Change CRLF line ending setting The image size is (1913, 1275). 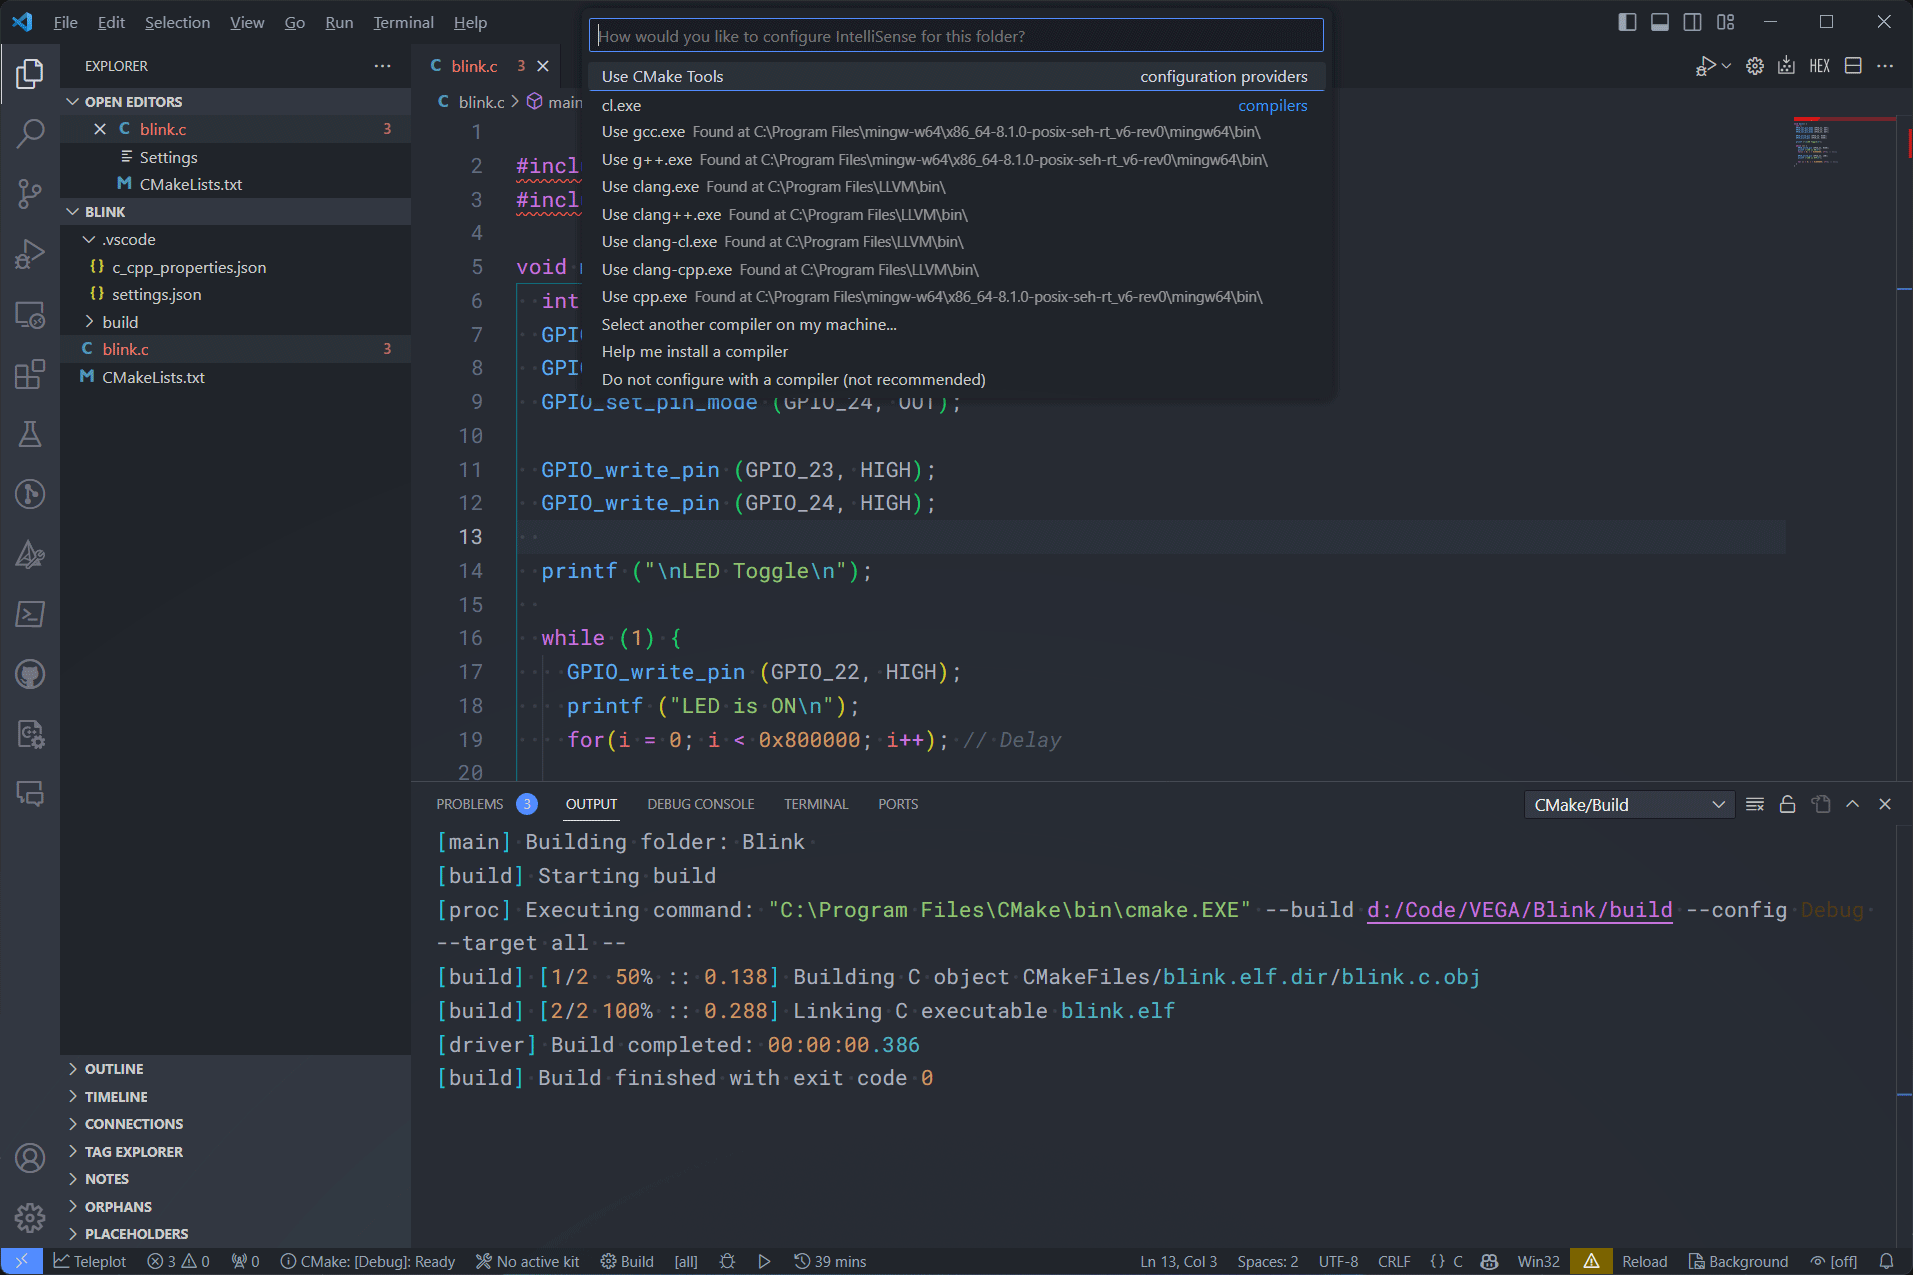pos(1394,1261)
